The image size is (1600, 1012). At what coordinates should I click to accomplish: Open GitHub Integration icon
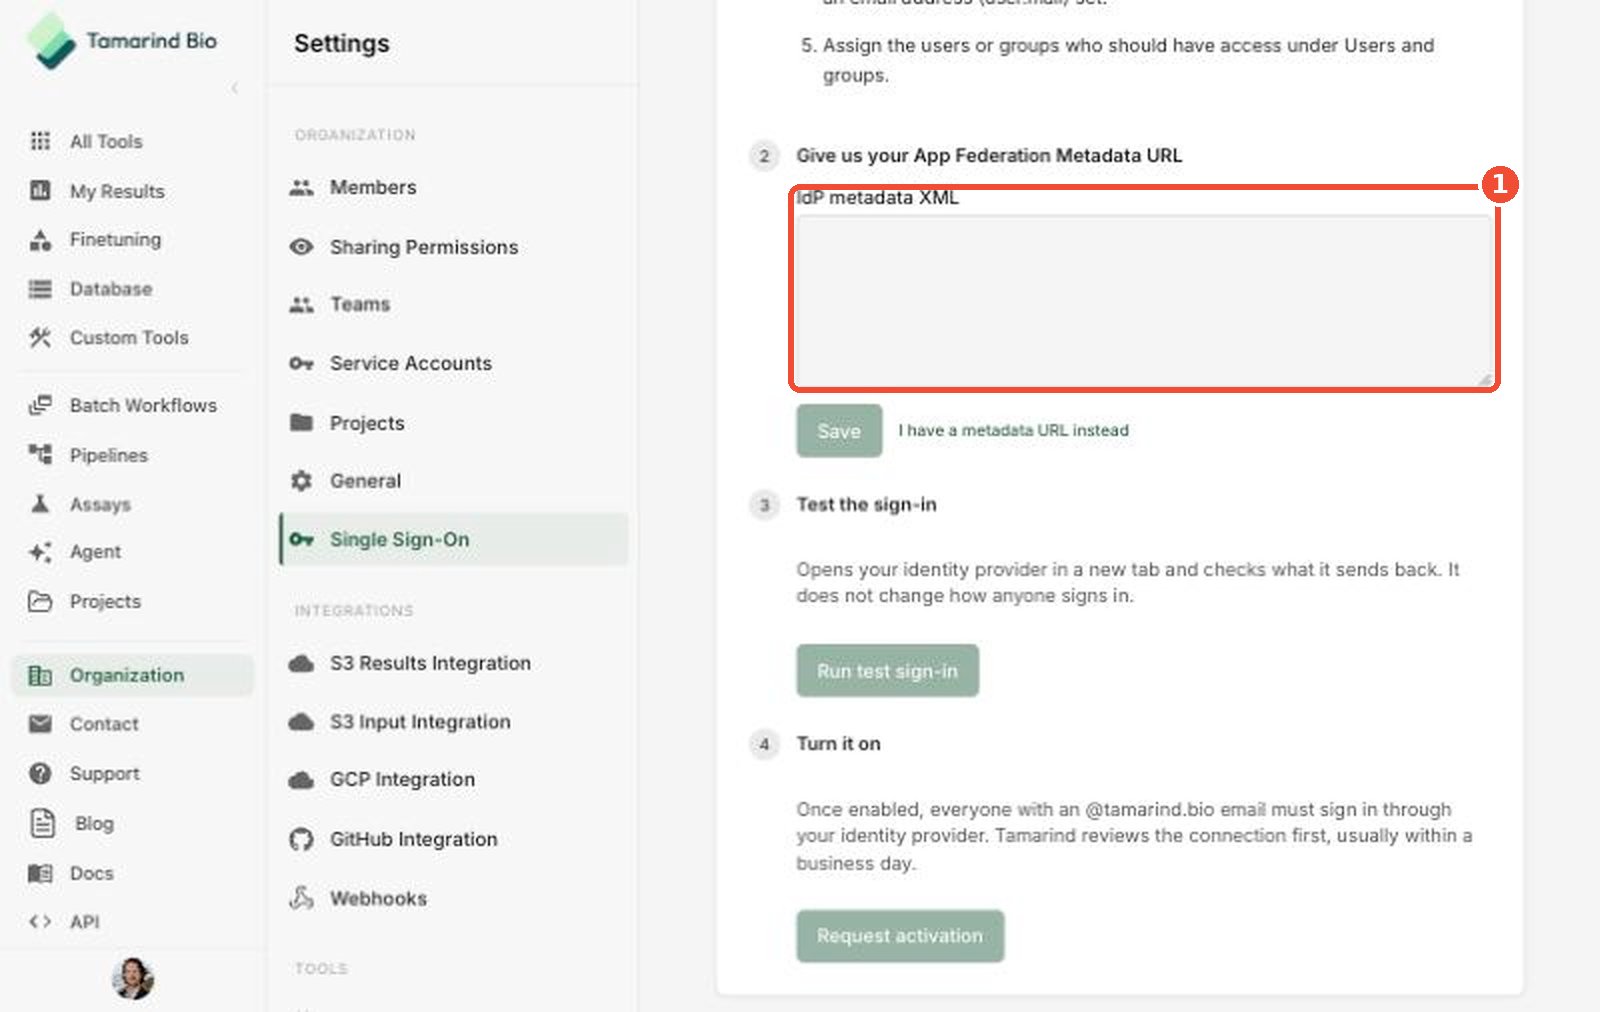301,839
